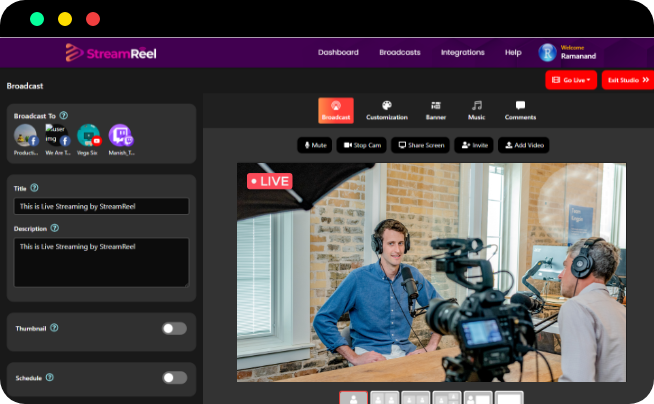Click the help icon beside Title
Image resolution: width=654 pixels, height=404 pixels.
(34, 188)
